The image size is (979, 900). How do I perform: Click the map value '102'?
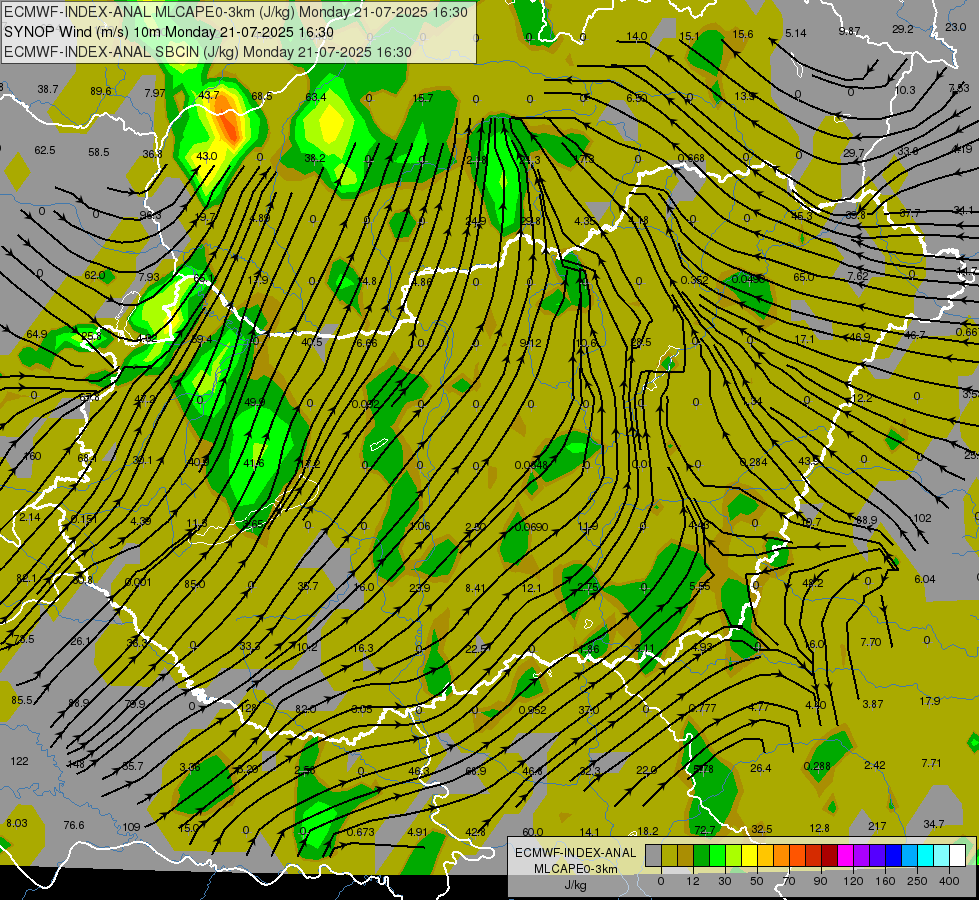pos(922,518)
